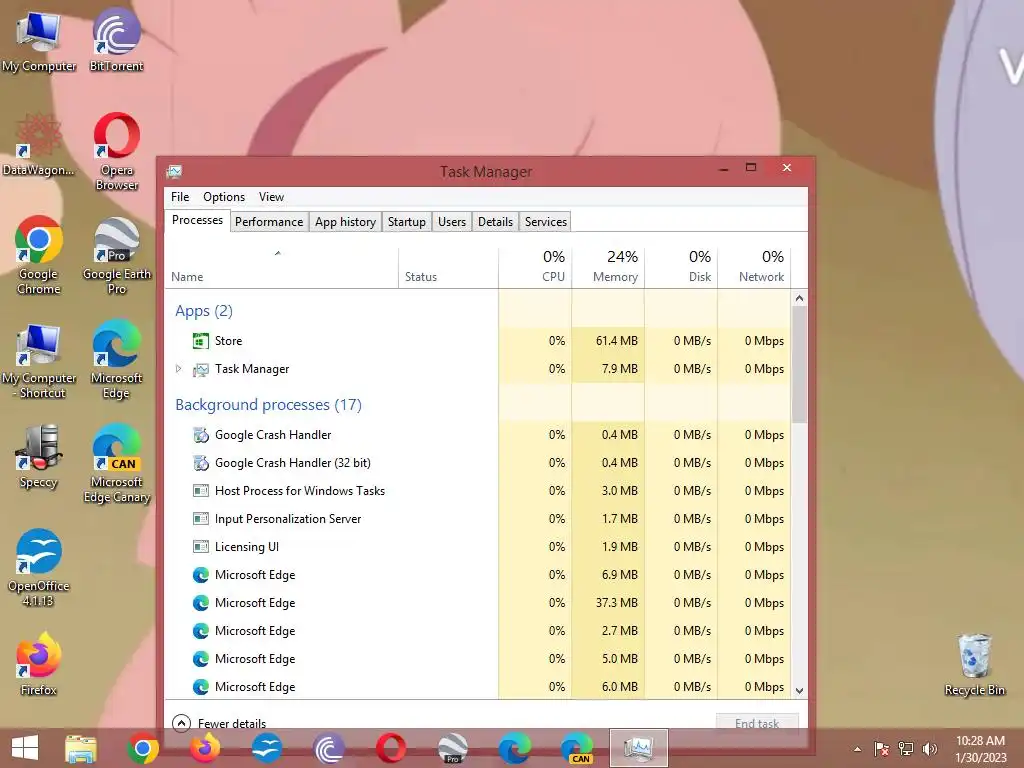The width and height of the screenshot is (1024, 768).
Task: Launch Edge Canary from the taskbar
Action: [x=577, y=748]
